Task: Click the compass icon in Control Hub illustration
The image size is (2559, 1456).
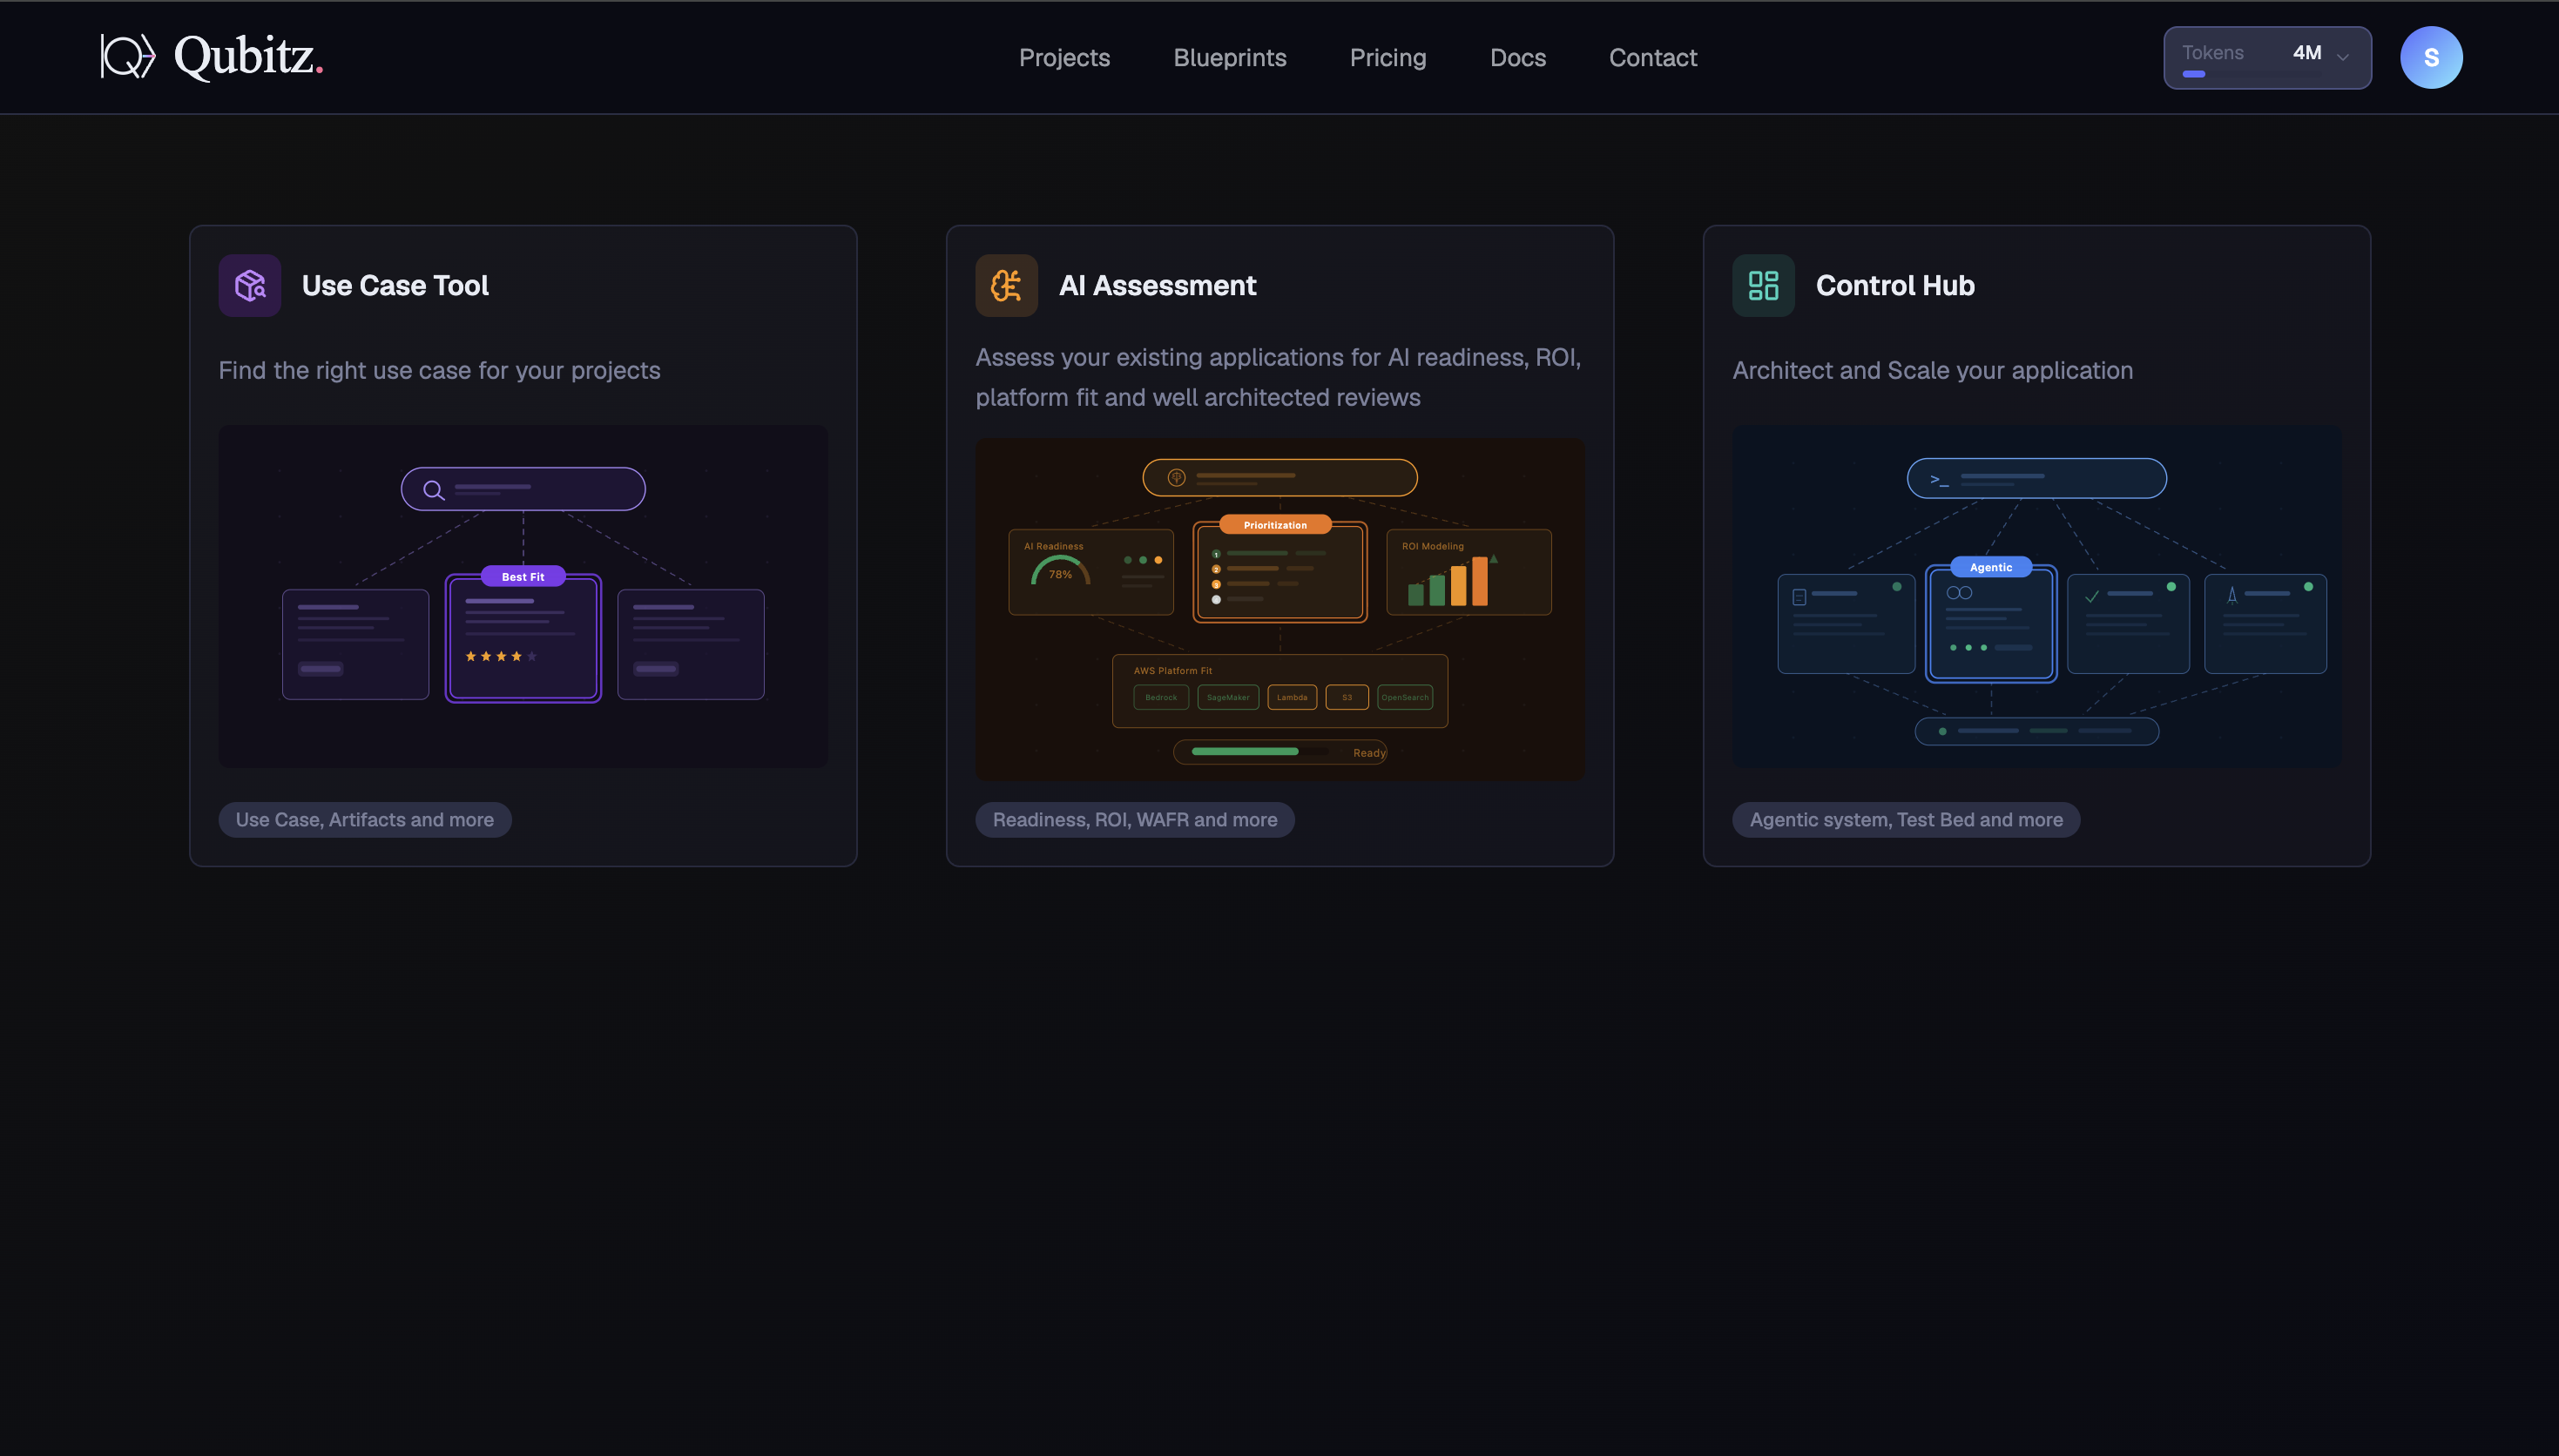Action: (2231, 596)
